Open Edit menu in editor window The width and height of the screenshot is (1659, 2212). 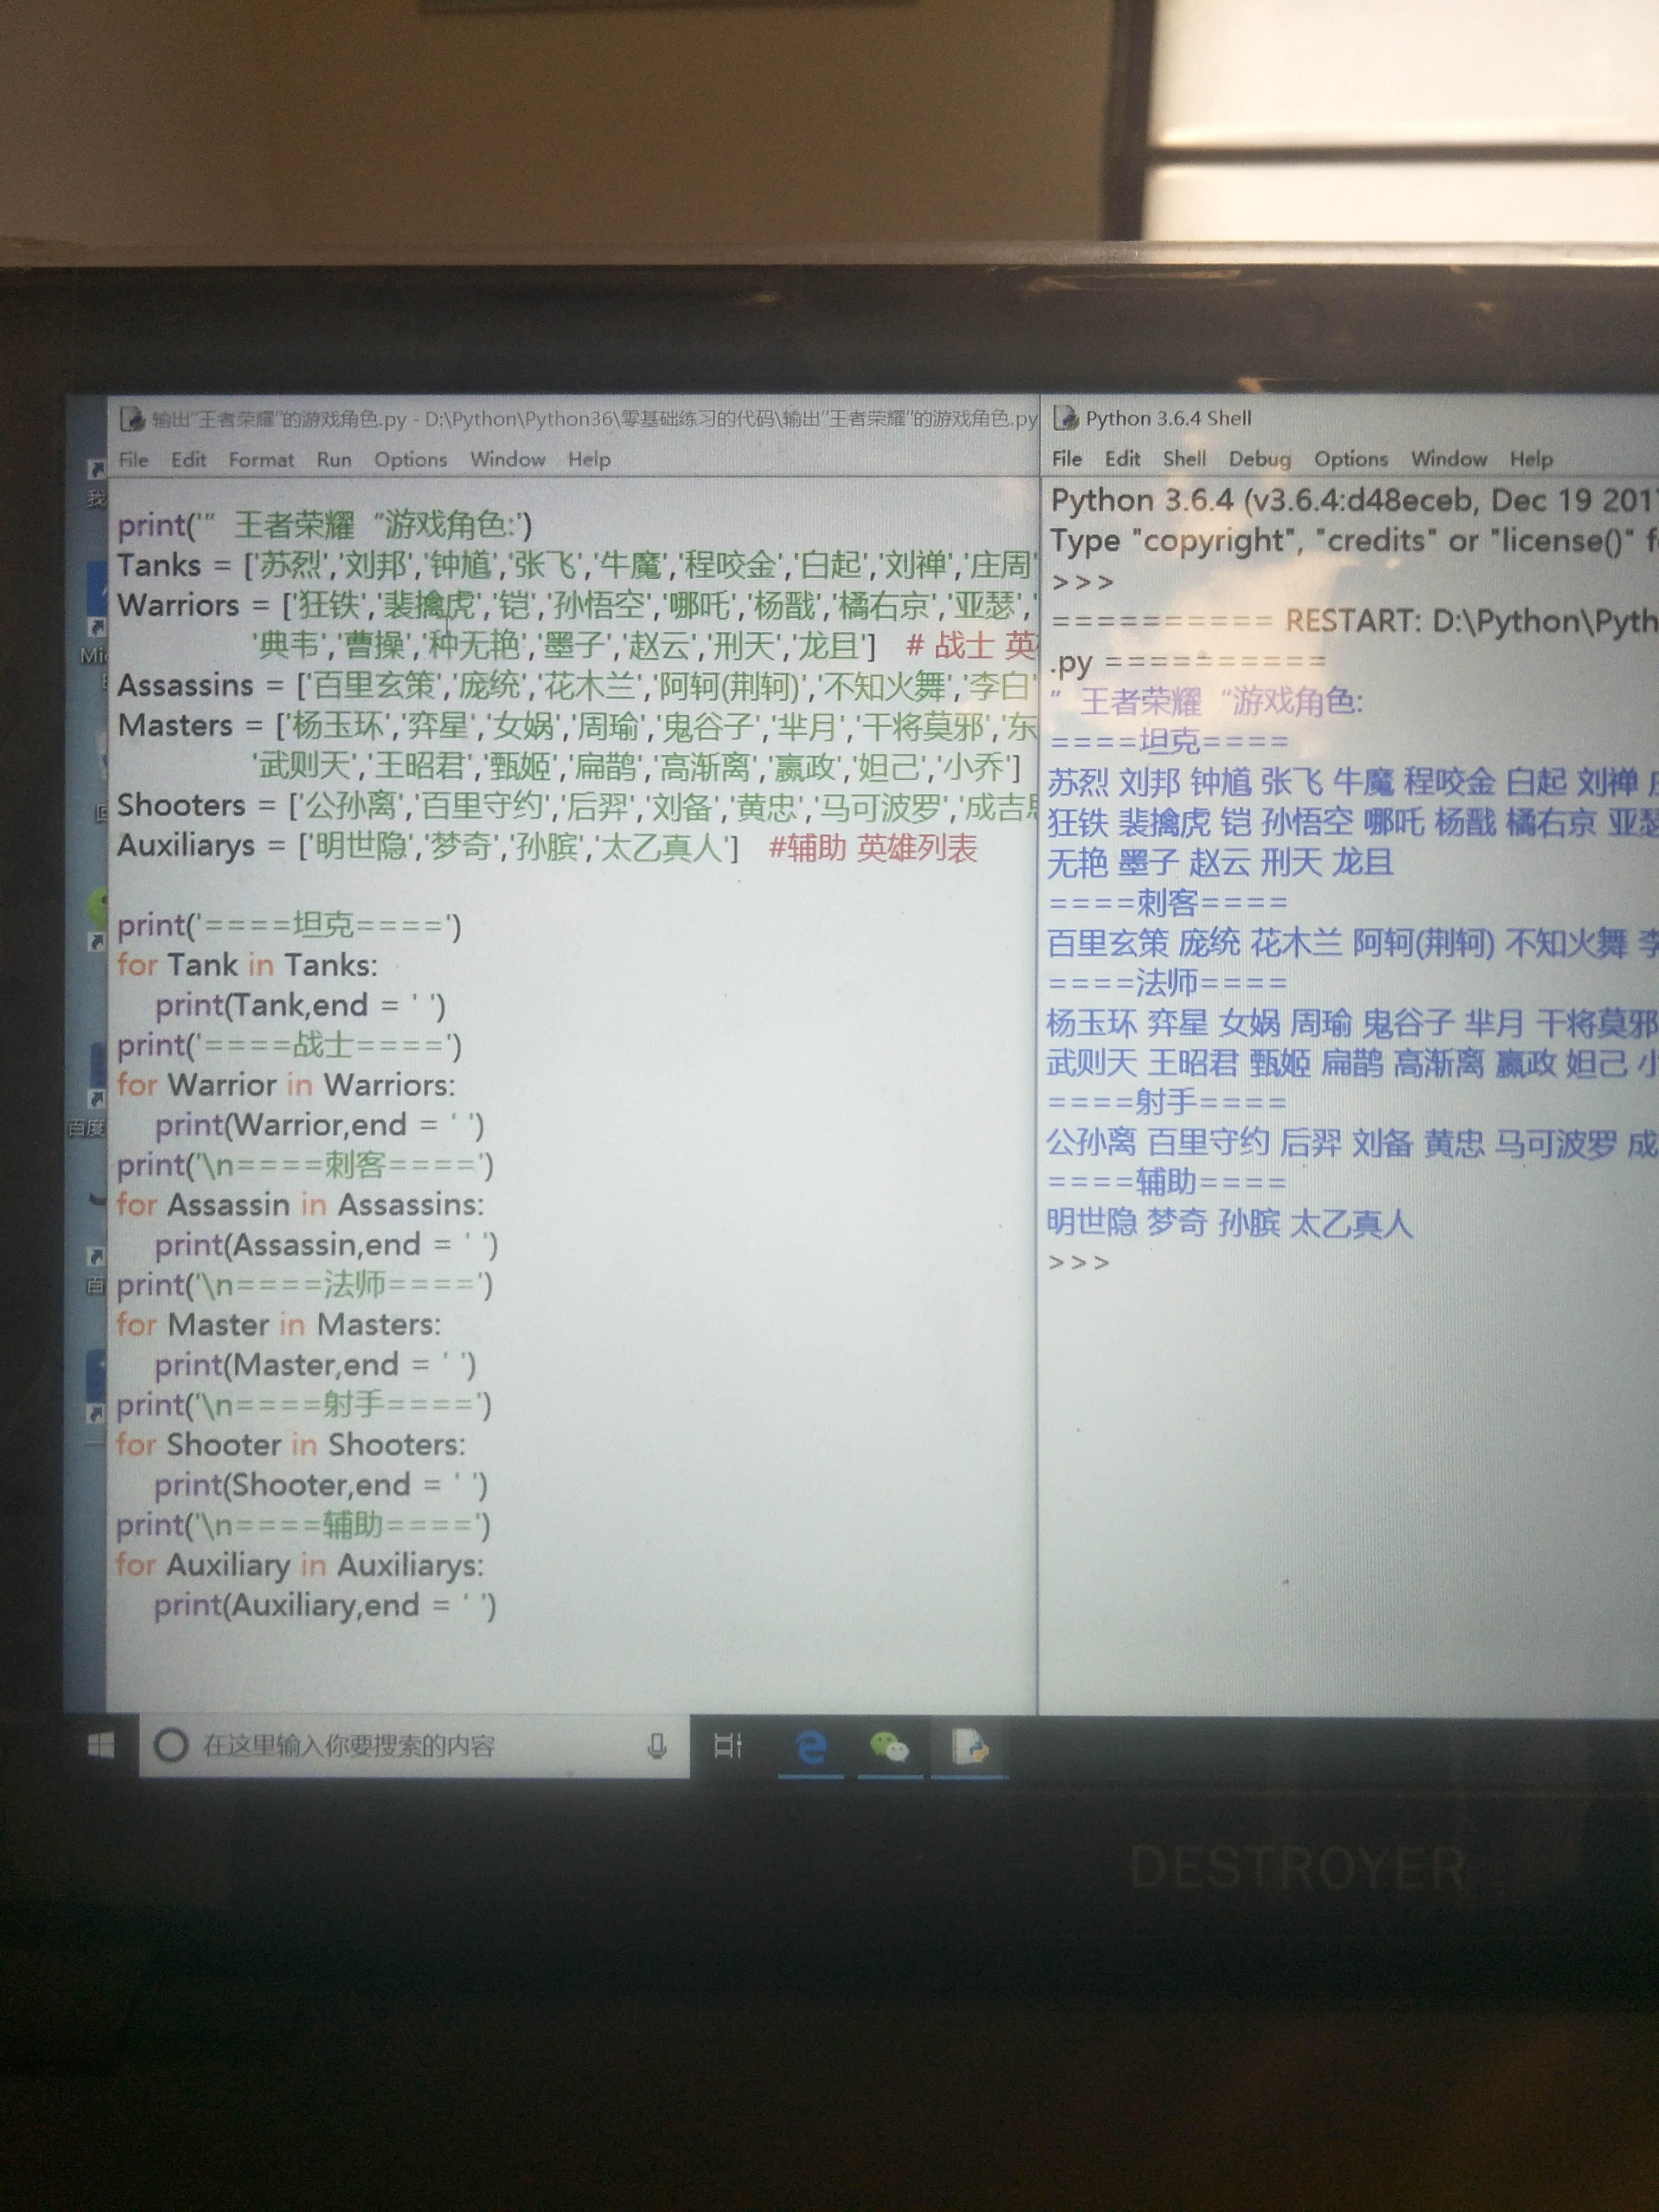click(188, 459)
